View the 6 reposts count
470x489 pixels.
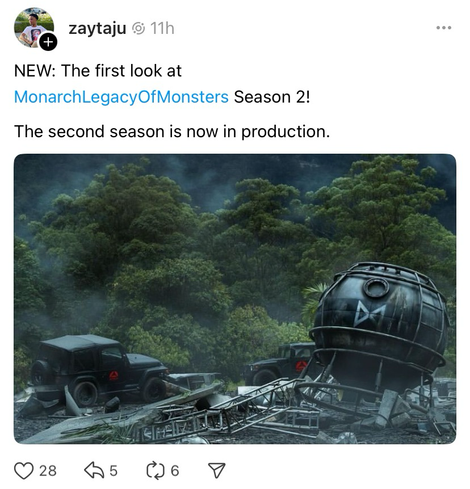[x=175, y=471]
